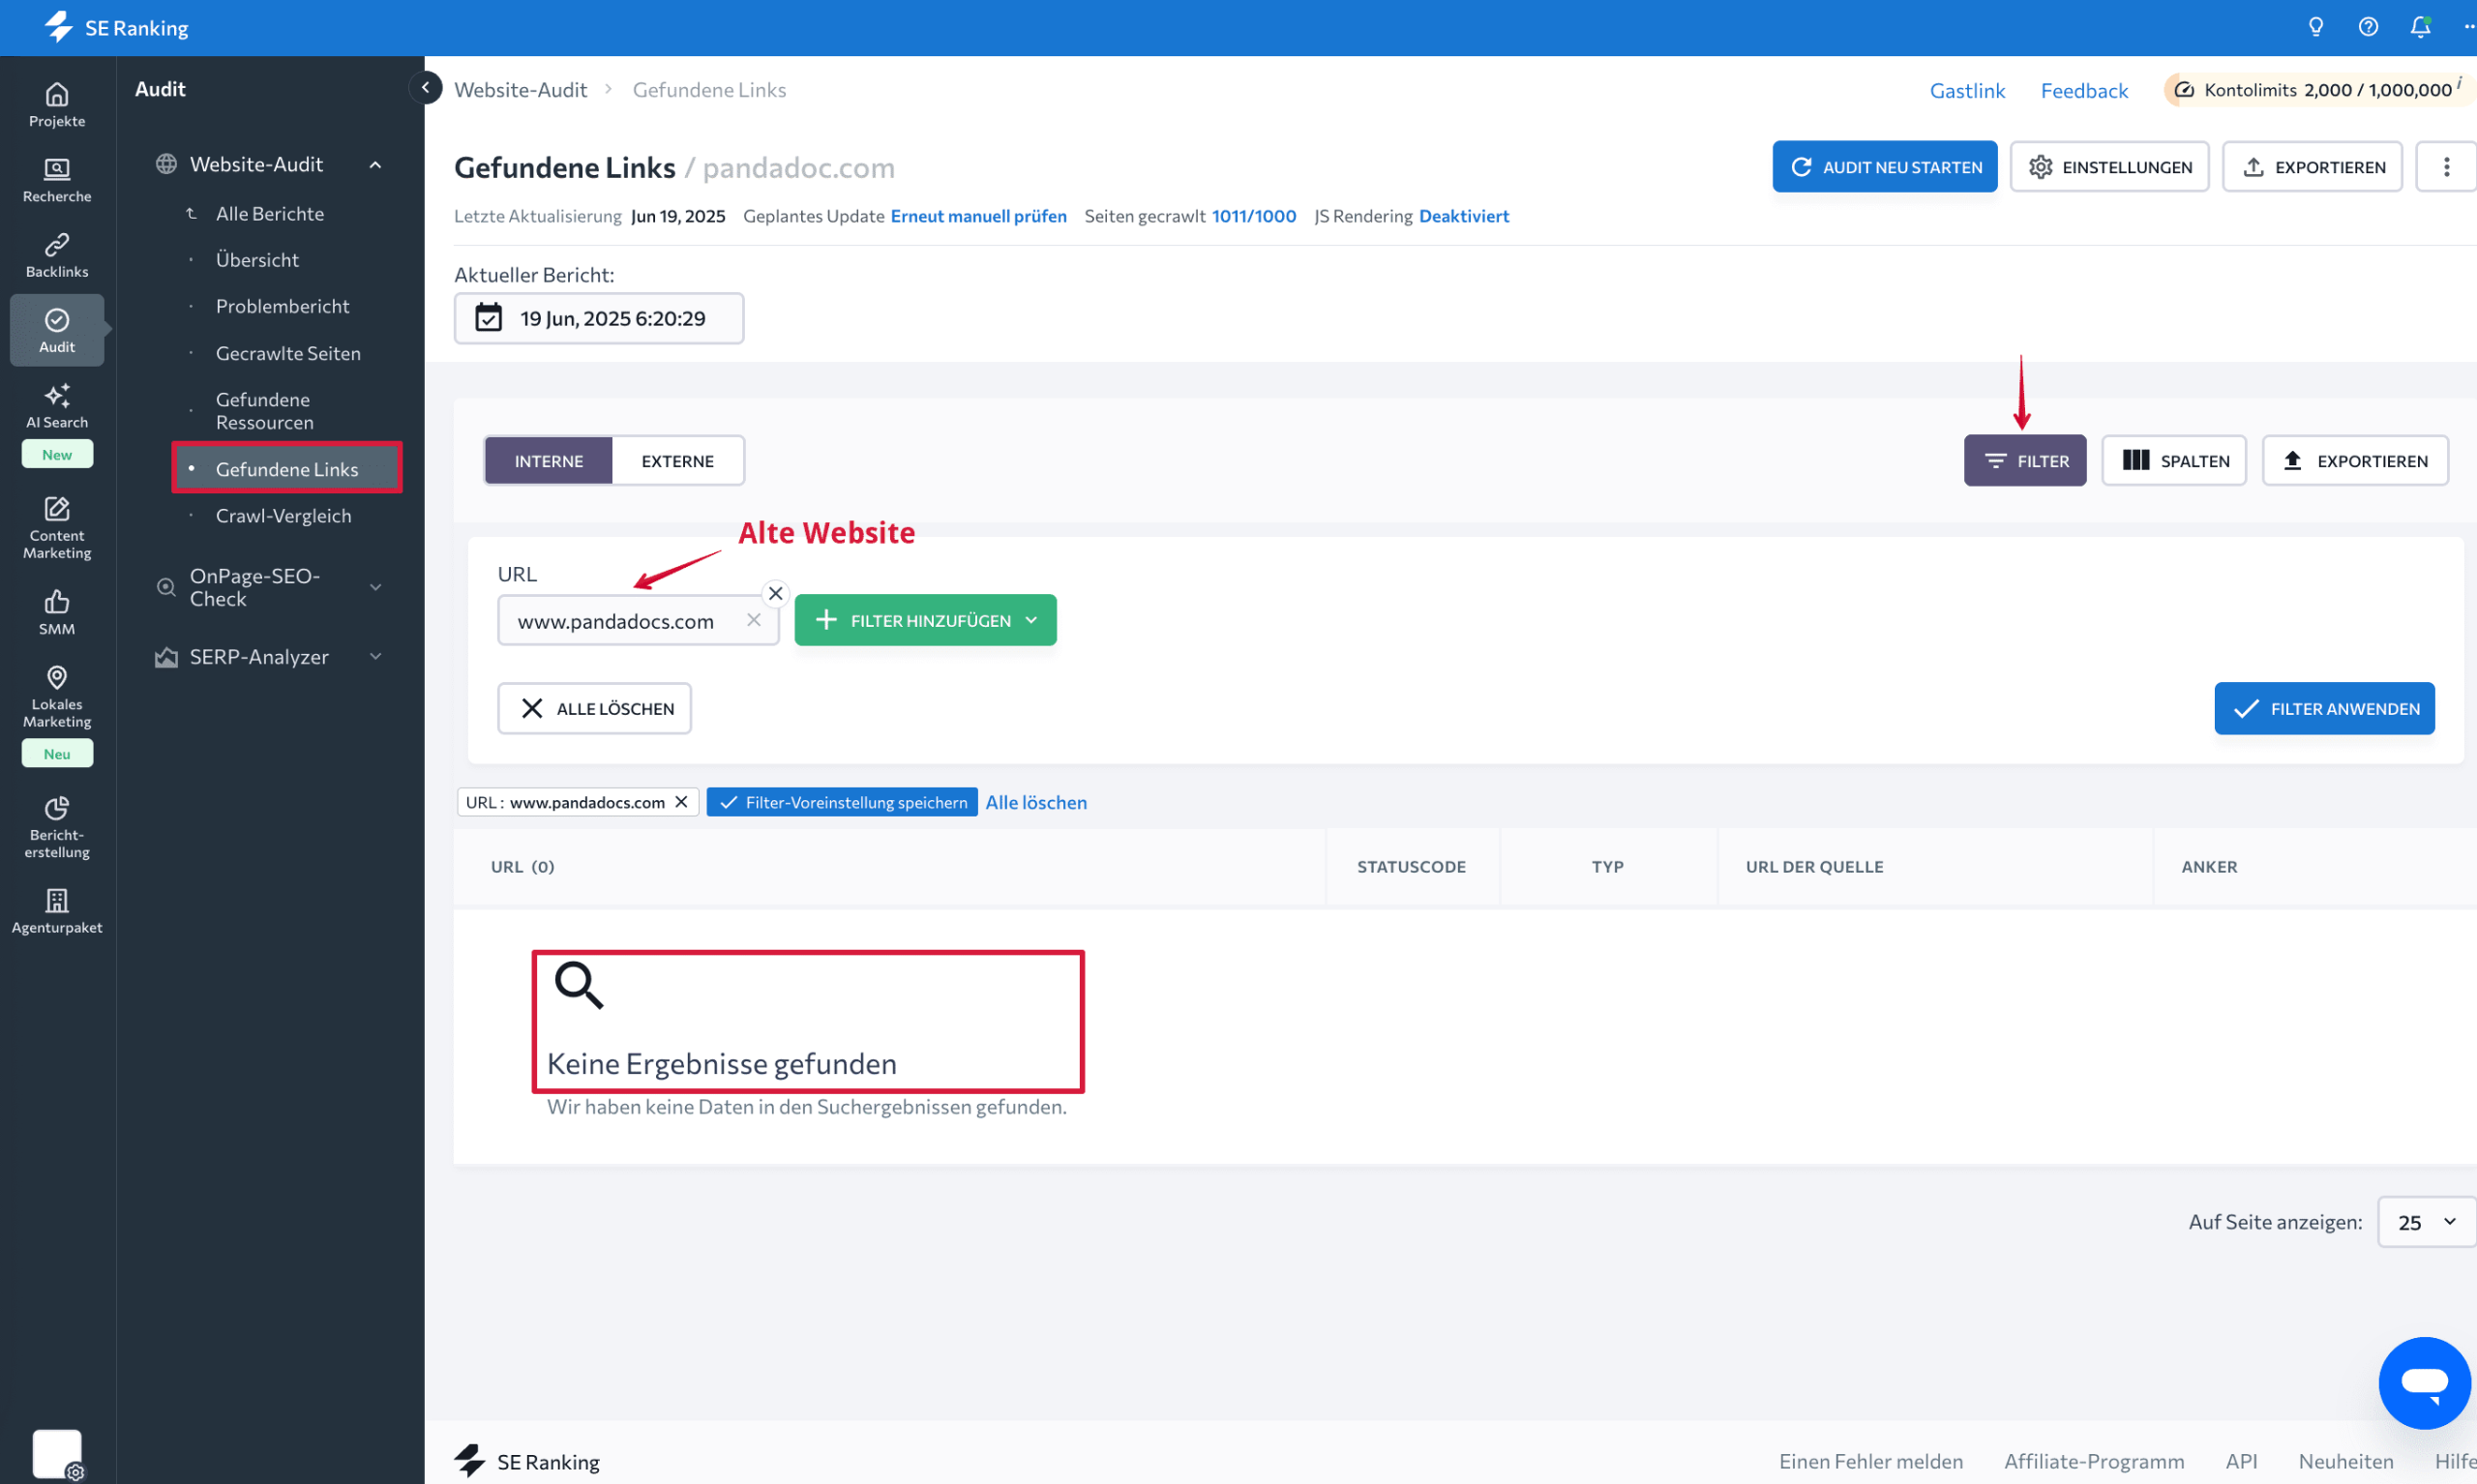The width and height of the screenshot is (2477, 1484).
Task: Open Content Marketing
Action: coord(57,527)
